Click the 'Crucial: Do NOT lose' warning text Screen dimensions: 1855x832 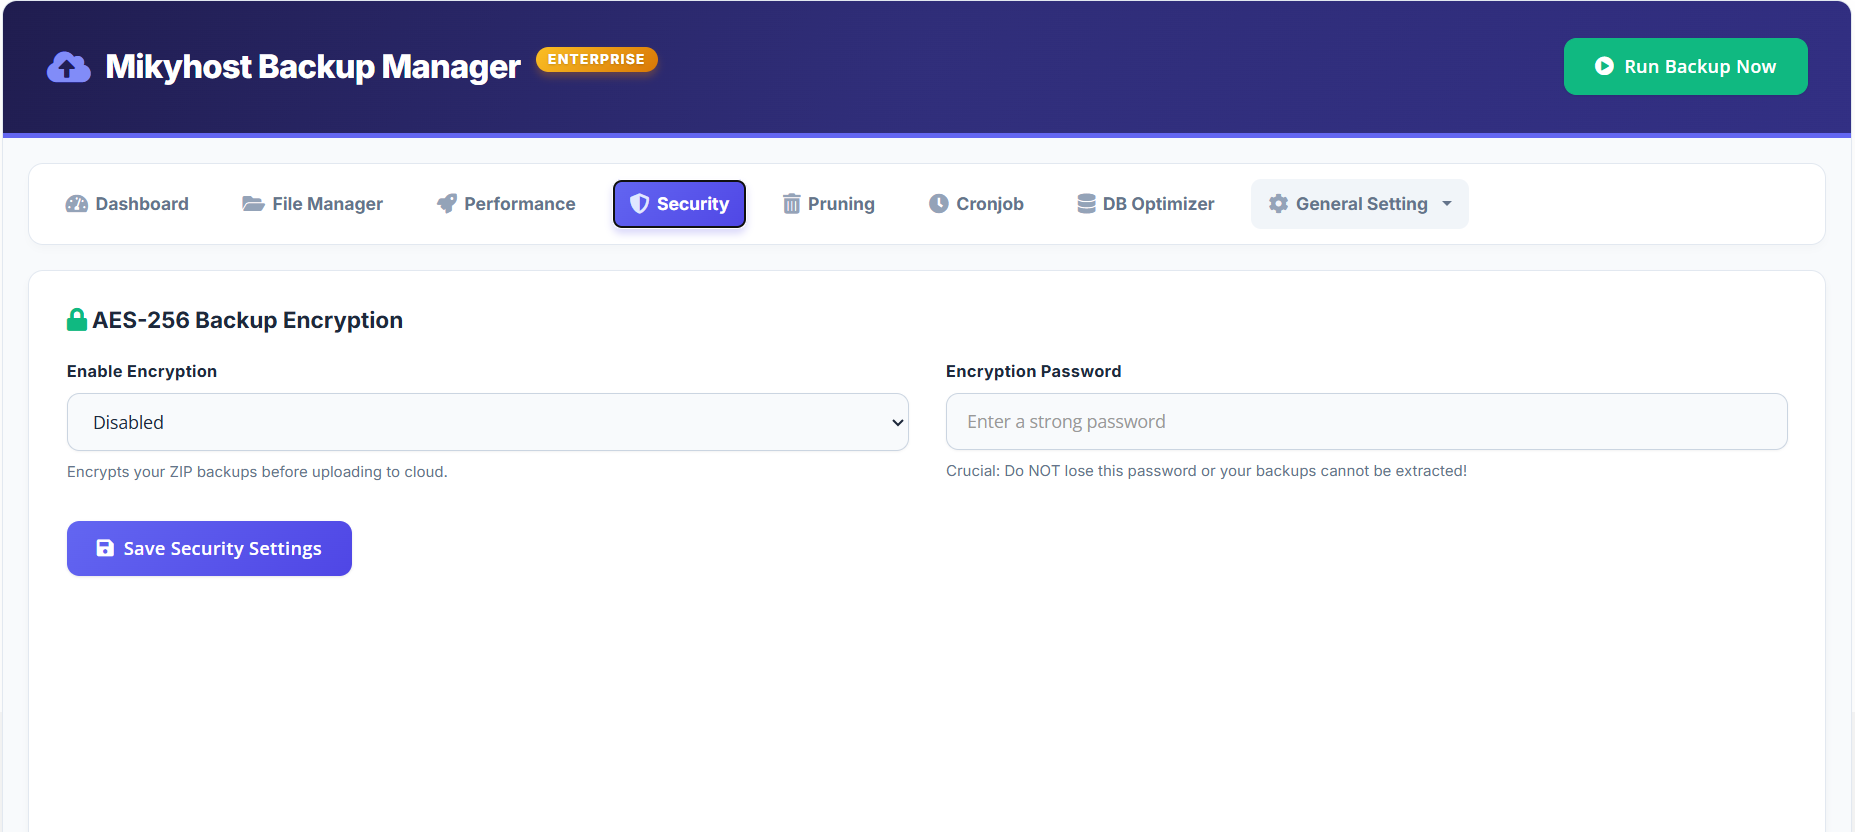1206,471
